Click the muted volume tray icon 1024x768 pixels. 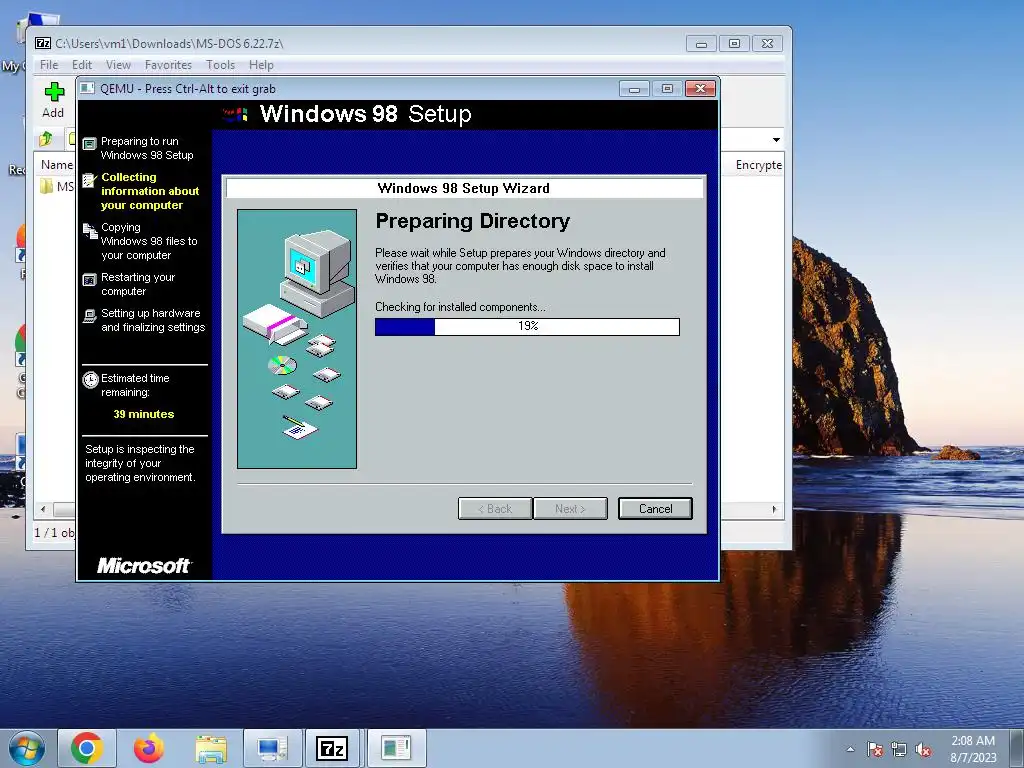point(923,750)
